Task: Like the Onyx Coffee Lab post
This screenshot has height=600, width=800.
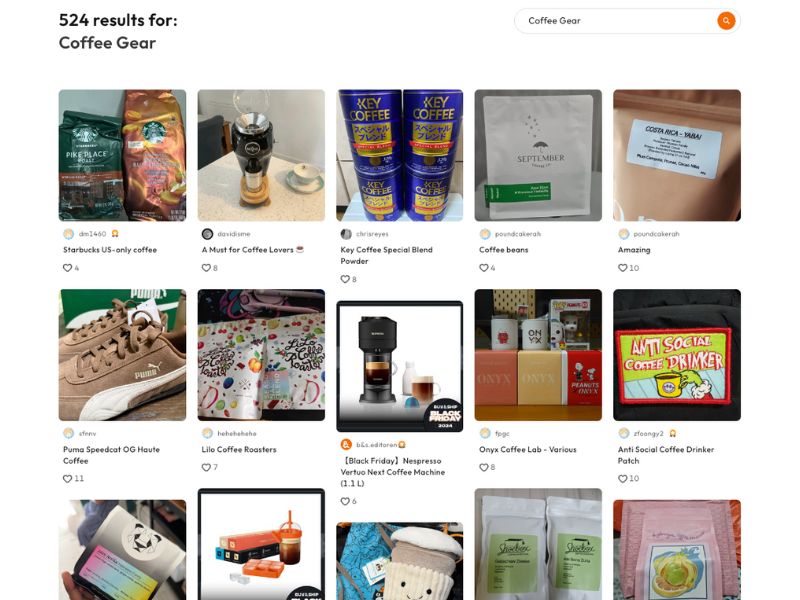Action: point(484,467)
